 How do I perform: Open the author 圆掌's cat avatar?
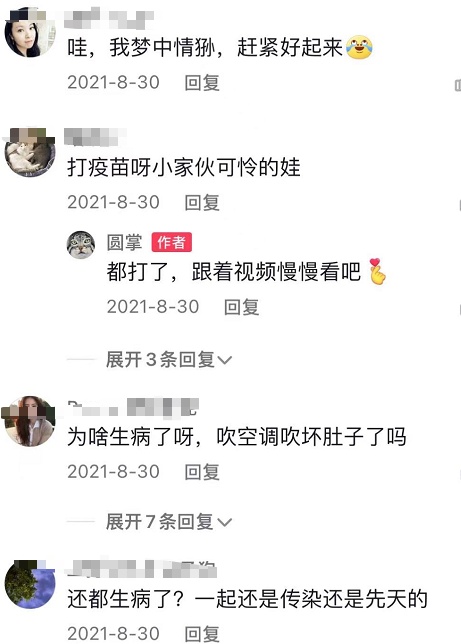coord(81,245)
